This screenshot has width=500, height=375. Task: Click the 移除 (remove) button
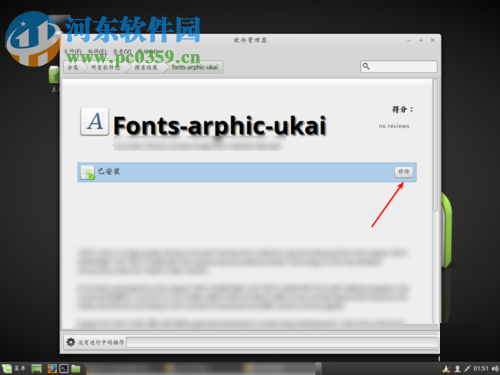pyautogui.click(x=404, y=172)
